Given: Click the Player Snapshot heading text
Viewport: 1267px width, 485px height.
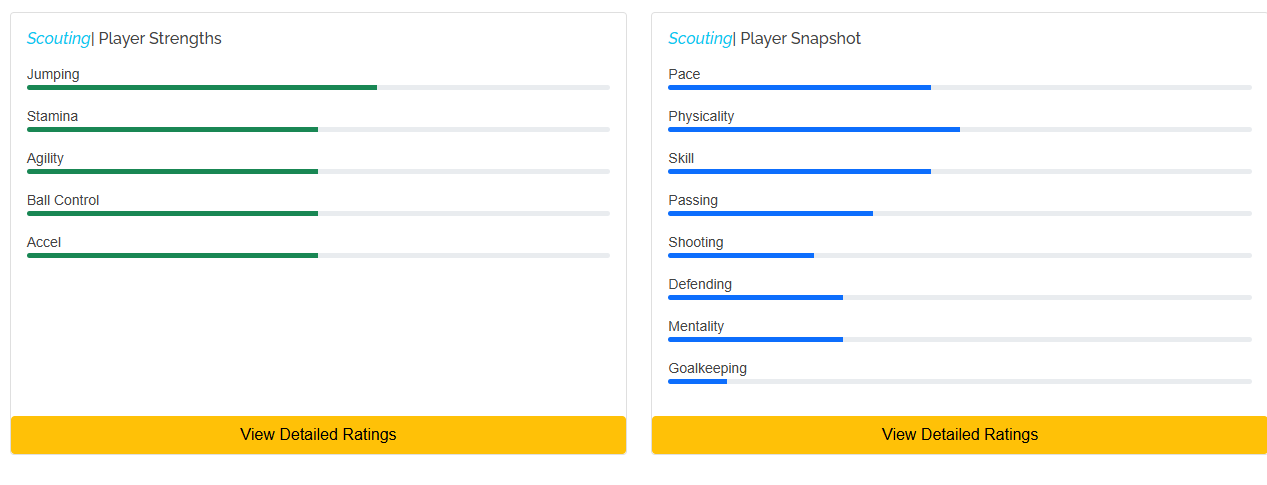Looking at the screenshot, I should 800,39.
